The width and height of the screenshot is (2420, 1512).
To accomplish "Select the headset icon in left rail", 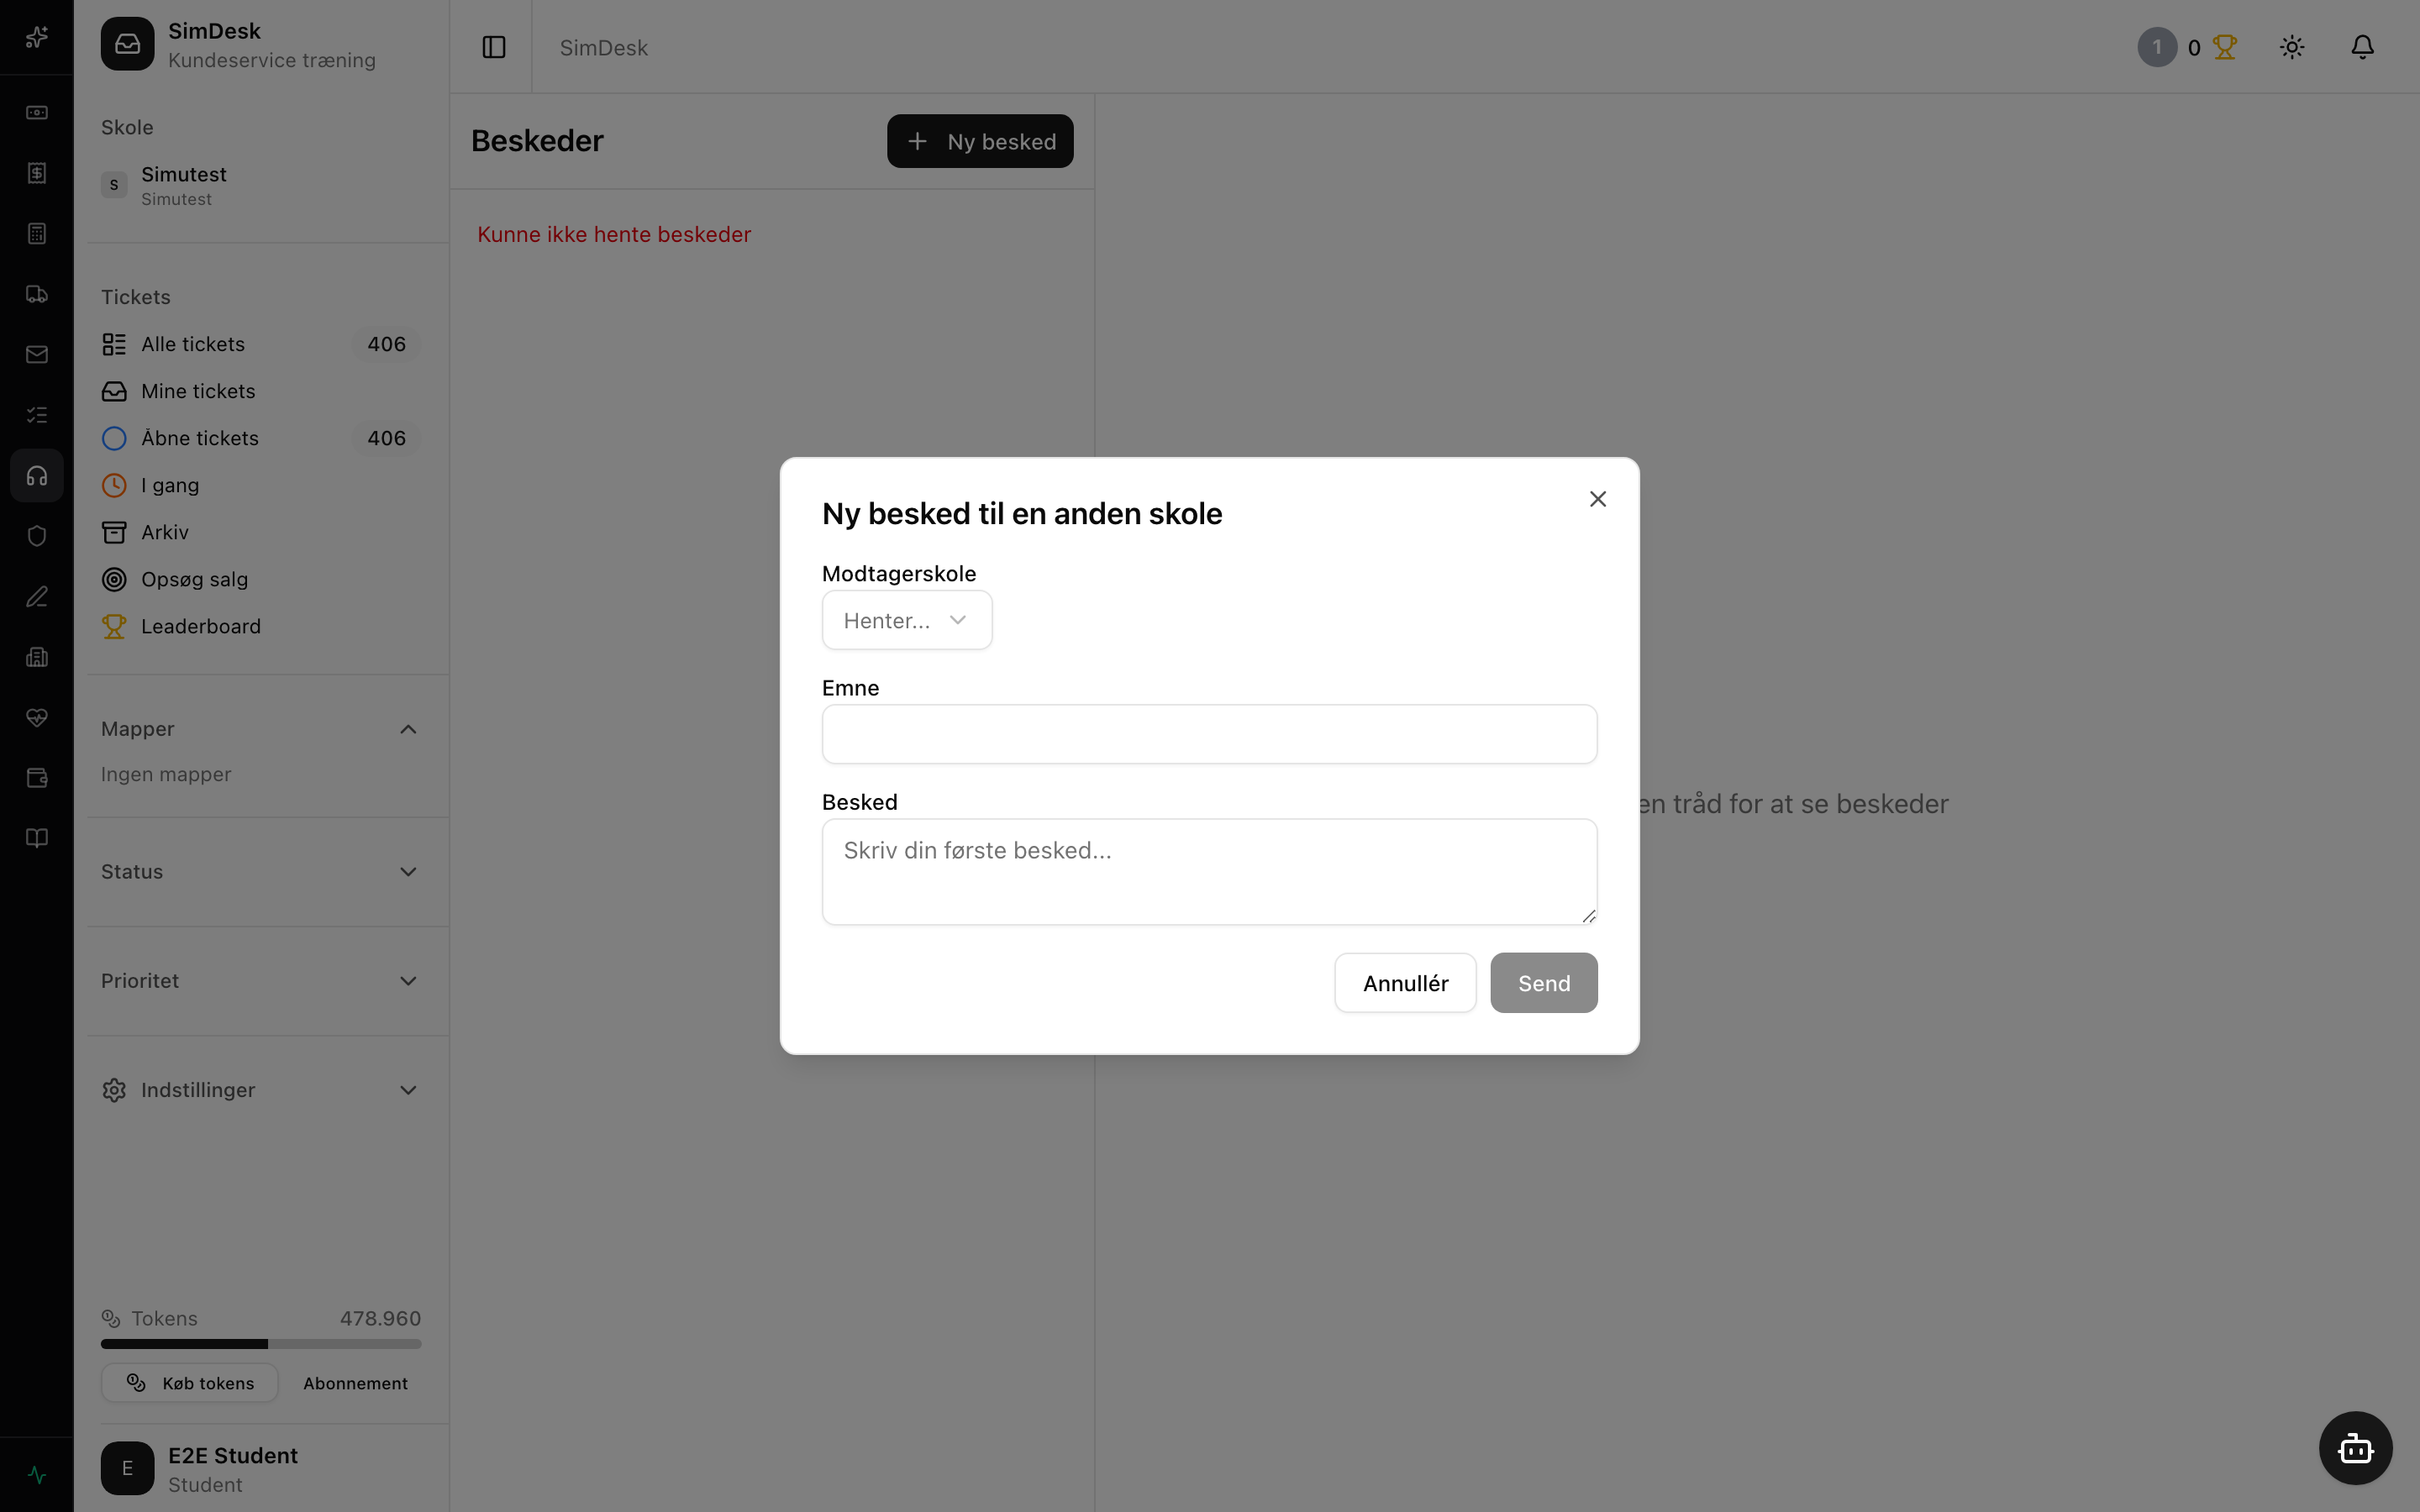I will tap(37, 476).
